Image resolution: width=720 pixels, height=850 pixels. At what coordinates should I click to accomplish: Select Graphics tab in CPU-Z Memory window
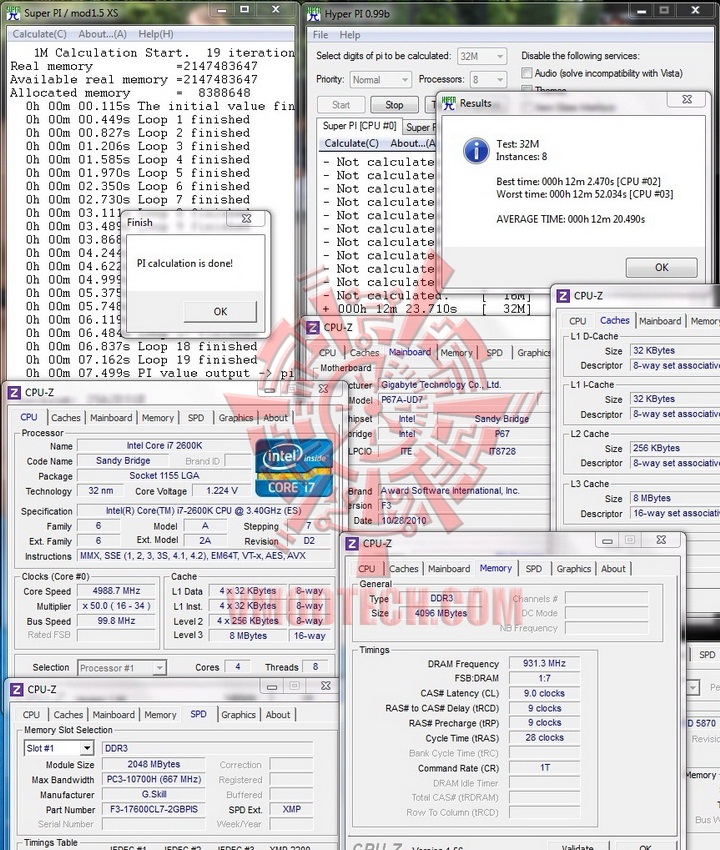click(x=574, y=569)
